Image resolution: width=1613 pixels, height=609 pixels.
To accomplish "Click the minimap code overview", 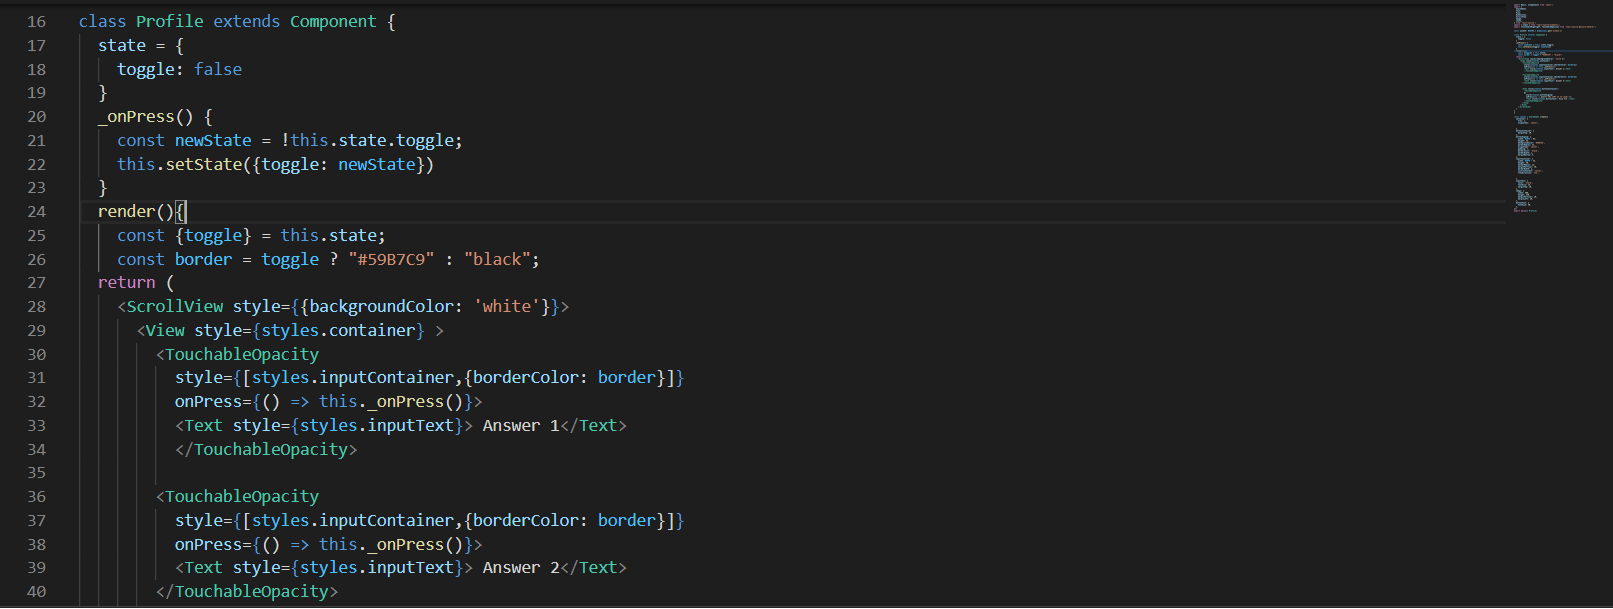I will tap(1558, 108).
